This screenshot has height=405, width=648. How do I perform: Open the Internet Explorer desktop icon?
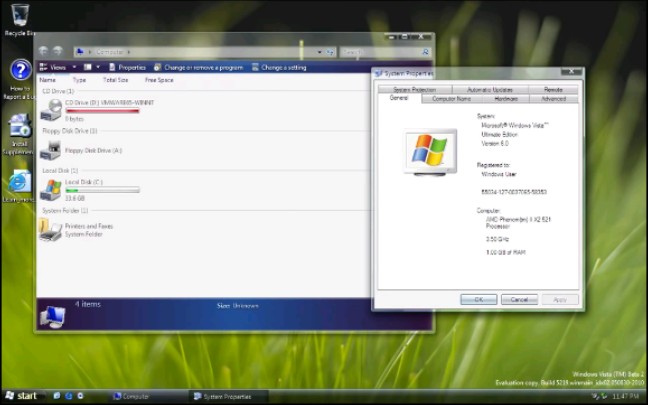click(19, 186)
